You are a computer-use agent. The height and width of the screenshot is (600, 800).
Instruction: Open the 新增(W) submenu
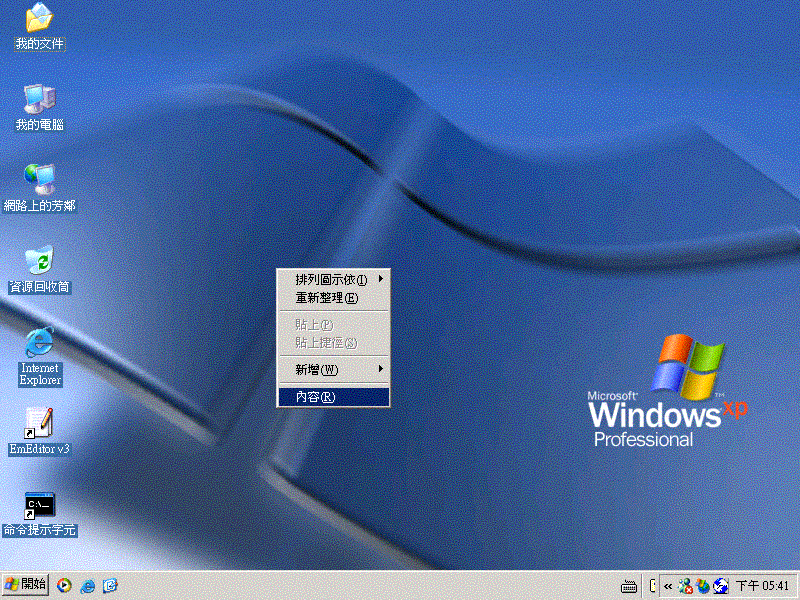334,369
